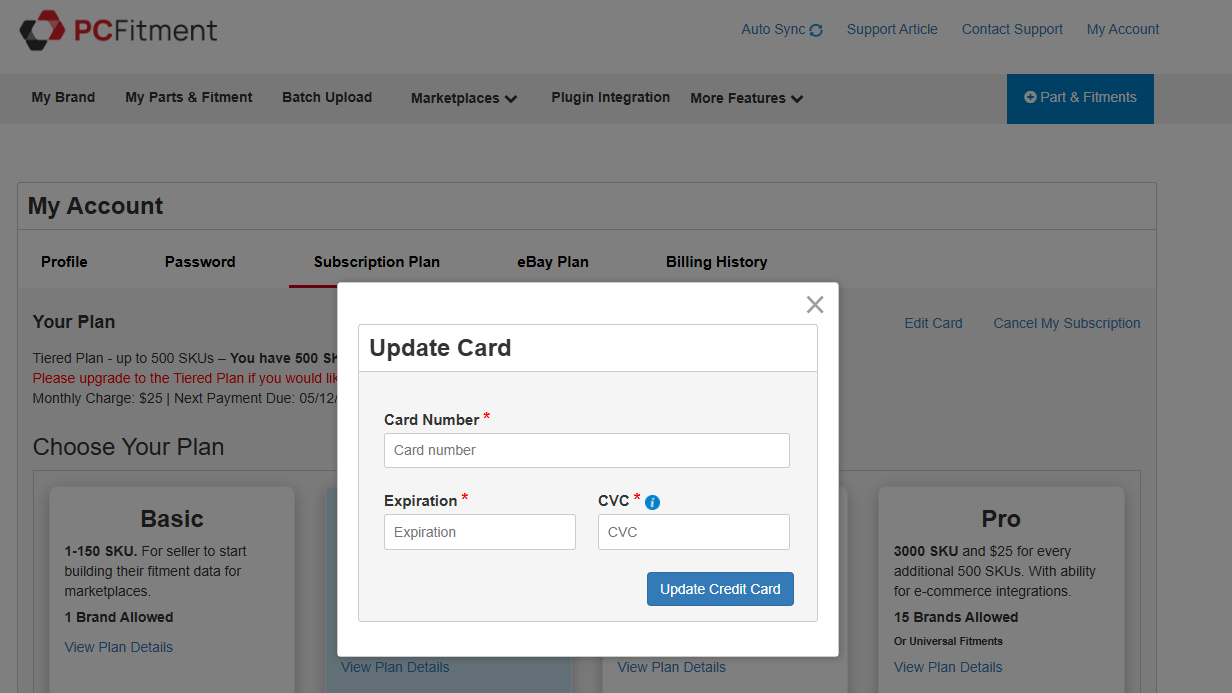Expand the Marketplaces dropdown
1232x693 pixels.
[463, 98]
